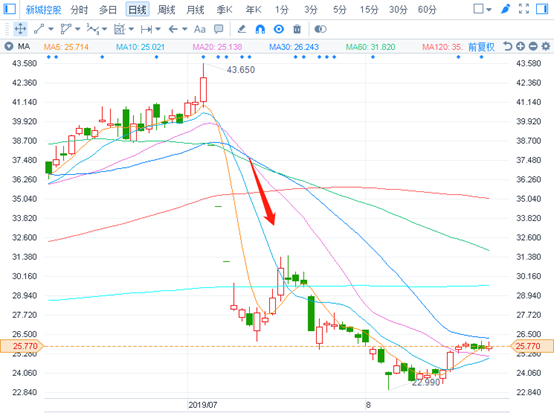This screenshot has height=413, width=554.
Task: Toggle drawings visibility switch icon
Action: click(x=320, y=29)
